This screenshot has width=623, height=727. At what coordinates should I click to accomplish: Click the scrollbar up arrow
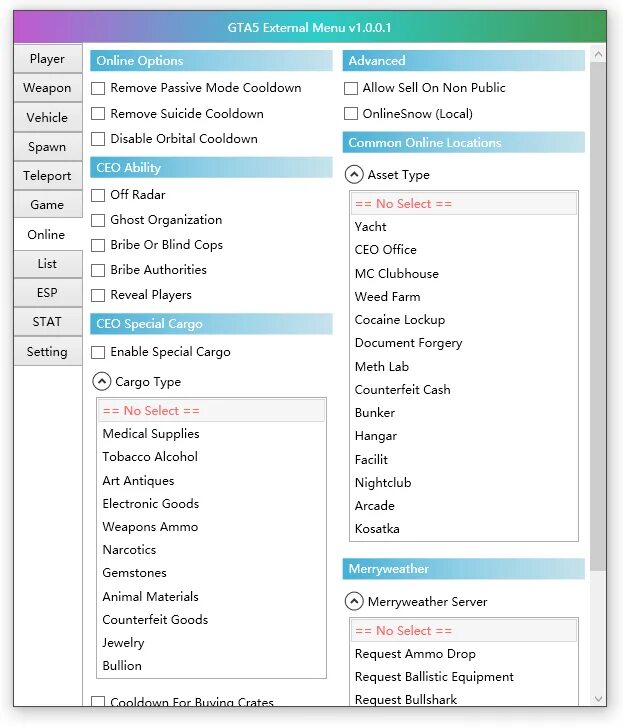[x=598, y=54]
